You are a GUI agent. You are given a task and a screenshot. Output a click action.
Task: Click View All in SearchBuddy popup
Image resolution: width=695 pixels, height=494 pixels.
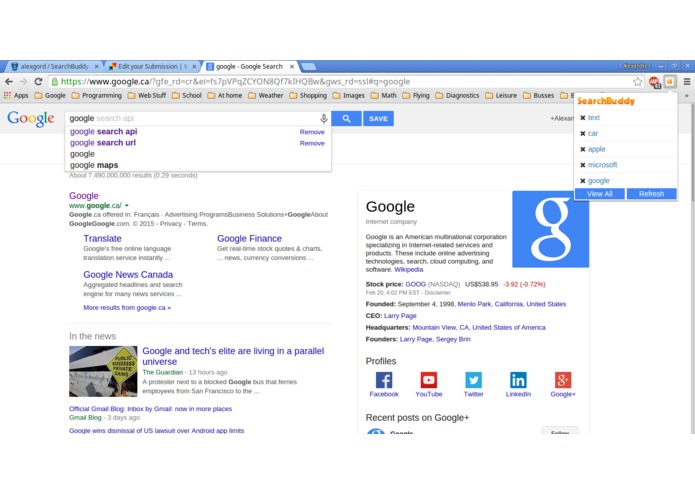[600, 194]
